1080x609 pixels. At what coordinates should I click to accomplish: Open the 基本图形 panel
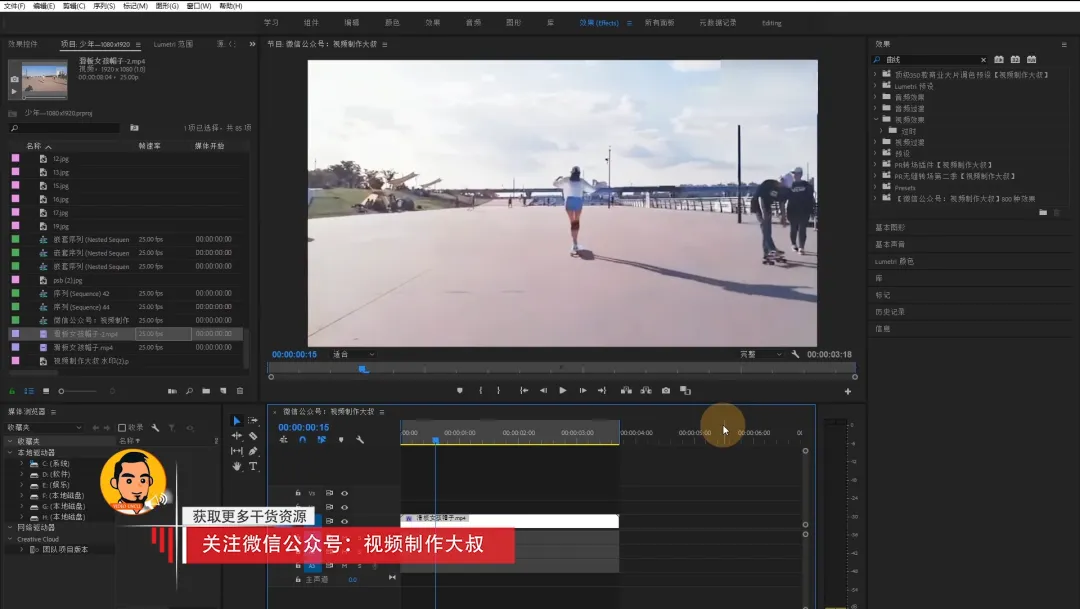(x=890, y=227)
